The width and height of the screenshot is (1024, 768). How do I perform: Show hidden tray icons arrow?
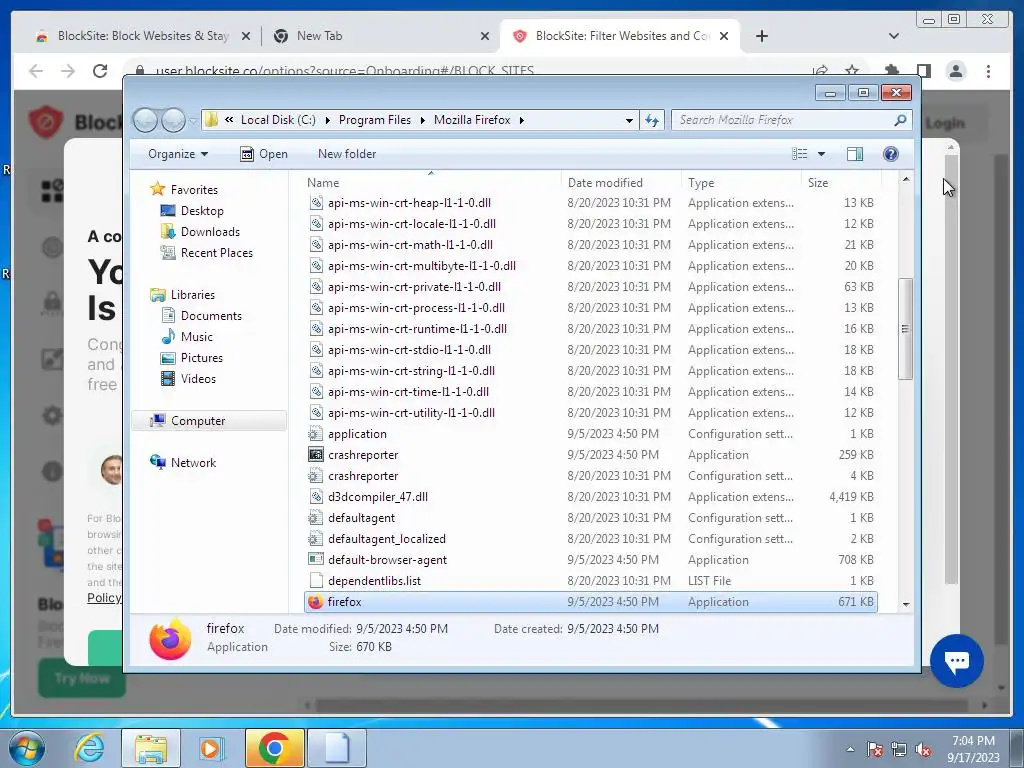tap(850, 749)
